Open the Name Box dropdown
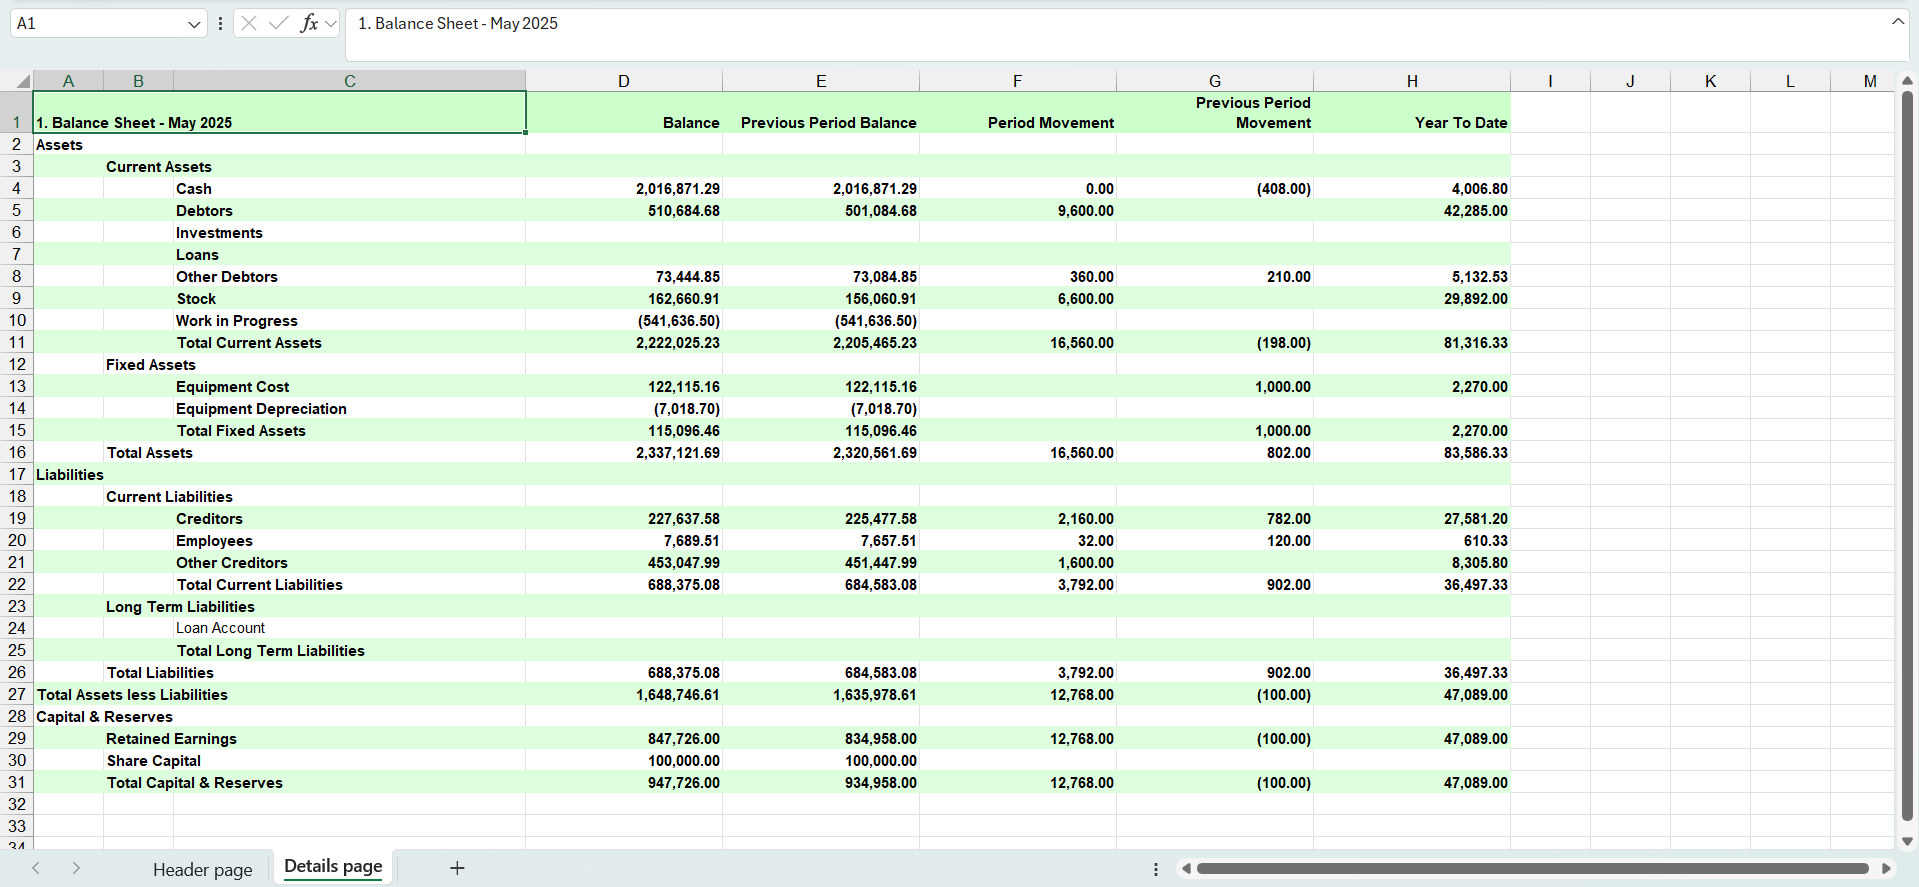Viewport: 1919px width, 887px height. pos(194,24)
